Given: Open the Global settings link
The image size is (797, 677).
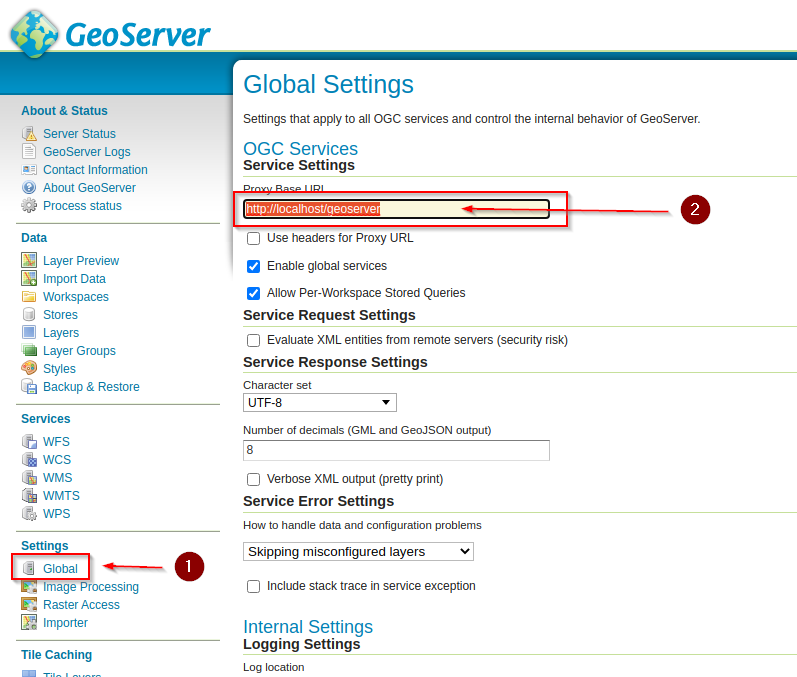Looking at the screenshot, I should [x=60, y=569].
